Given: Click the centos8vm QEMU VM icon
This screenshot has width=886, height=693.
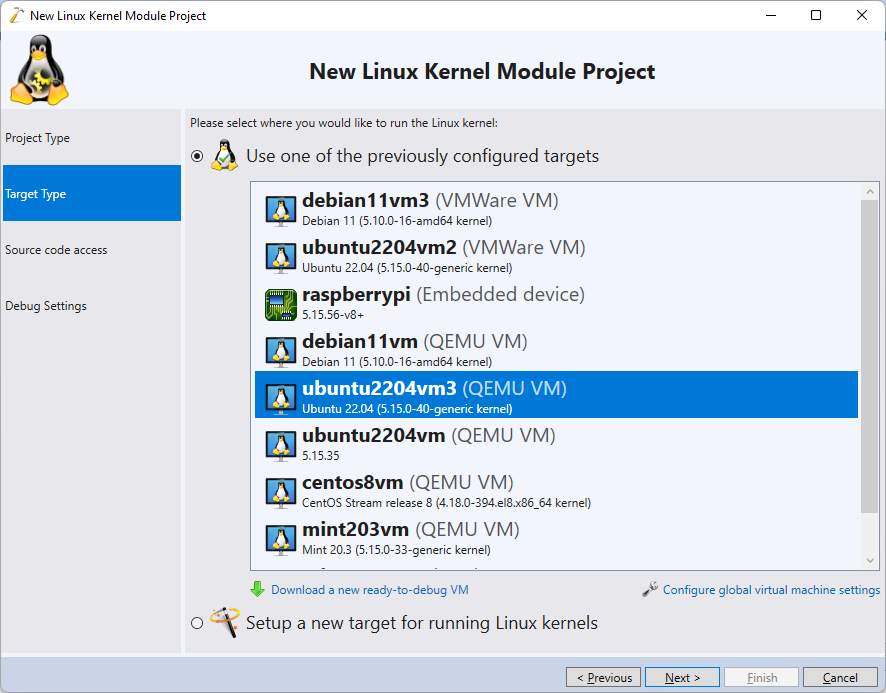Looking at the screenshot, I should point(281,492).
